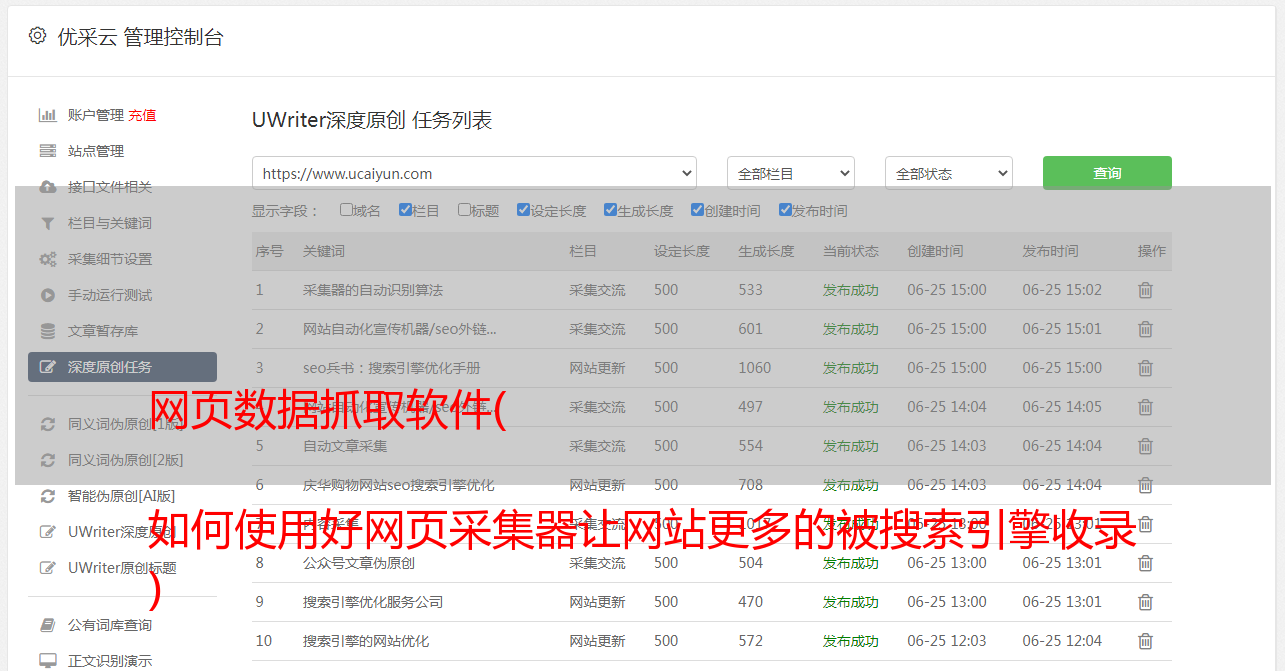1285x671 pixels.
Task: Uncheck the 发布时间 checkbox
Action: 785,210
